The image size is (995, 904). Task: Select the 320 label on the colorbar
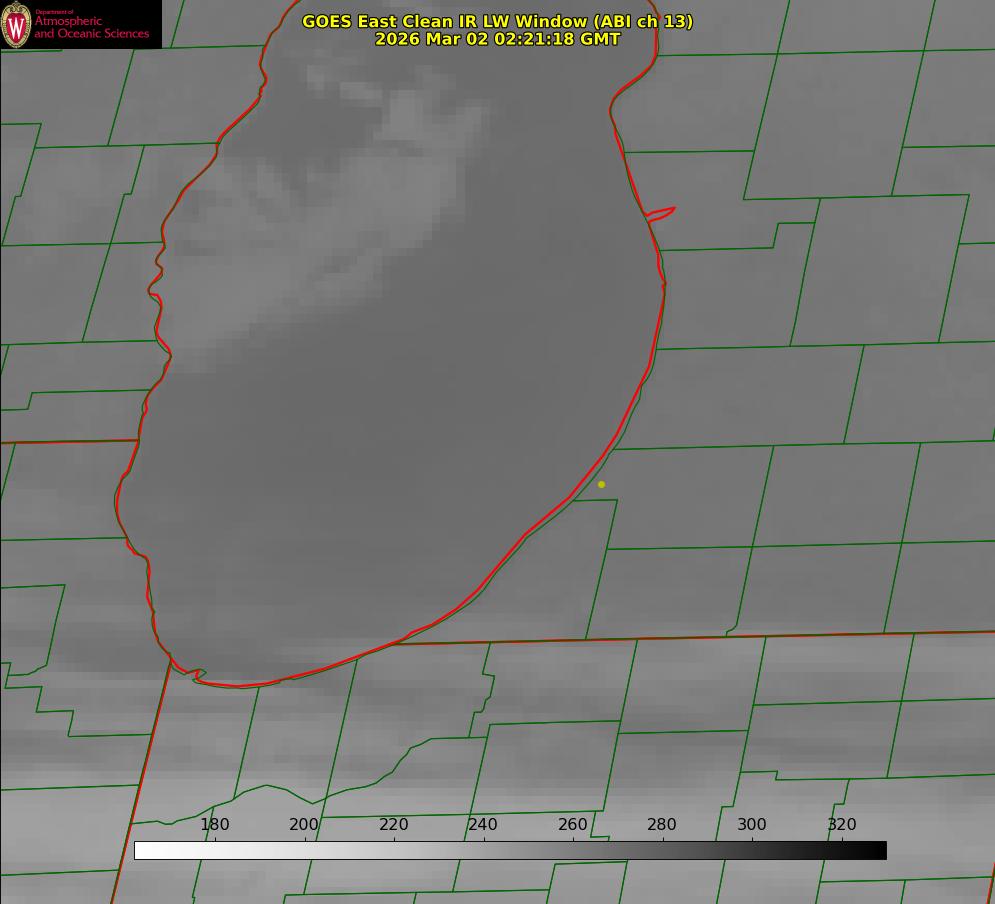842,824
